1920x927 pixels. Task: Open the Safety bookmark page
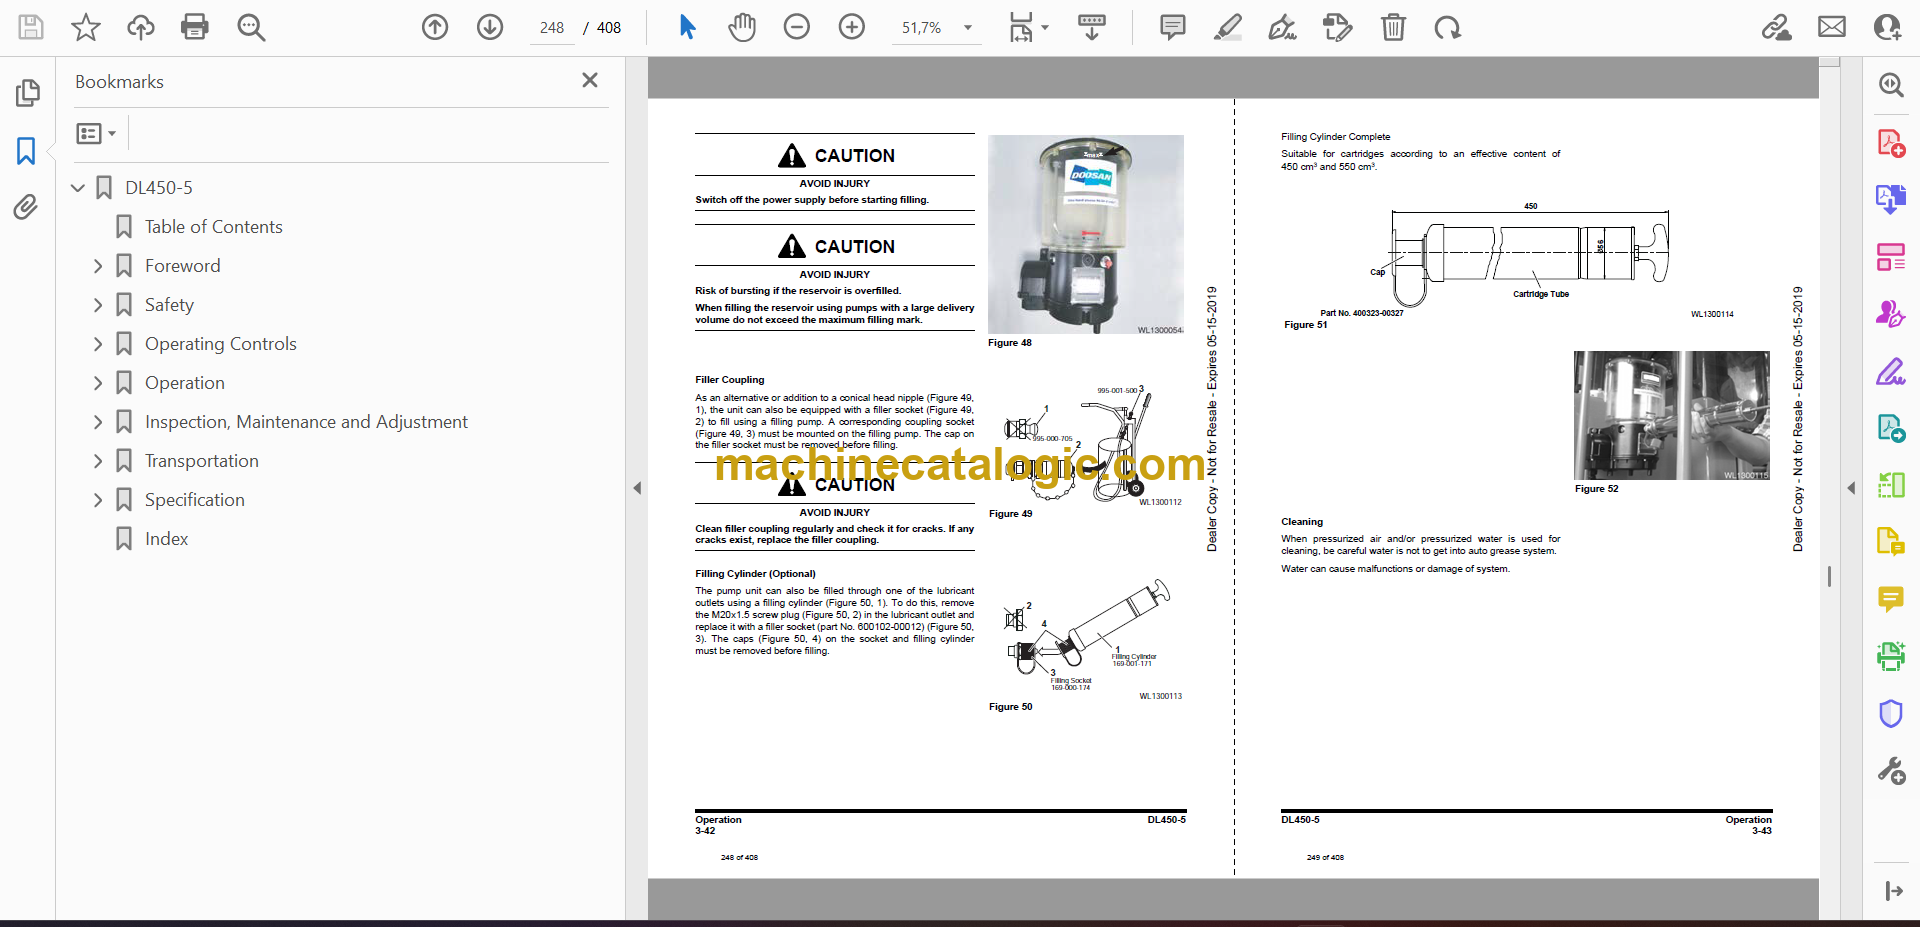coord(169,305)
